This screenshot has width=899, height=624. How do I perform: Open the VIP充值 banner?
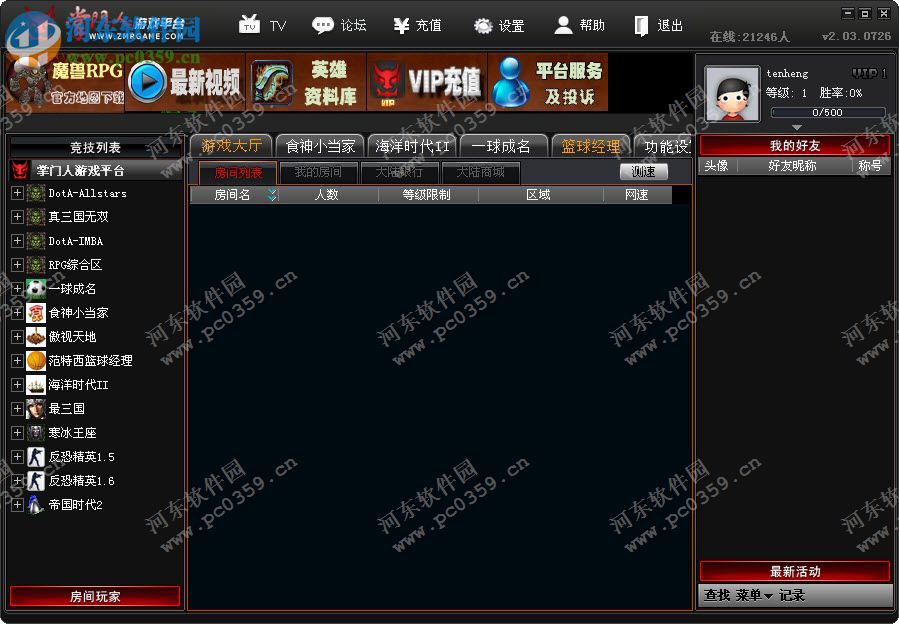point(424,80)
